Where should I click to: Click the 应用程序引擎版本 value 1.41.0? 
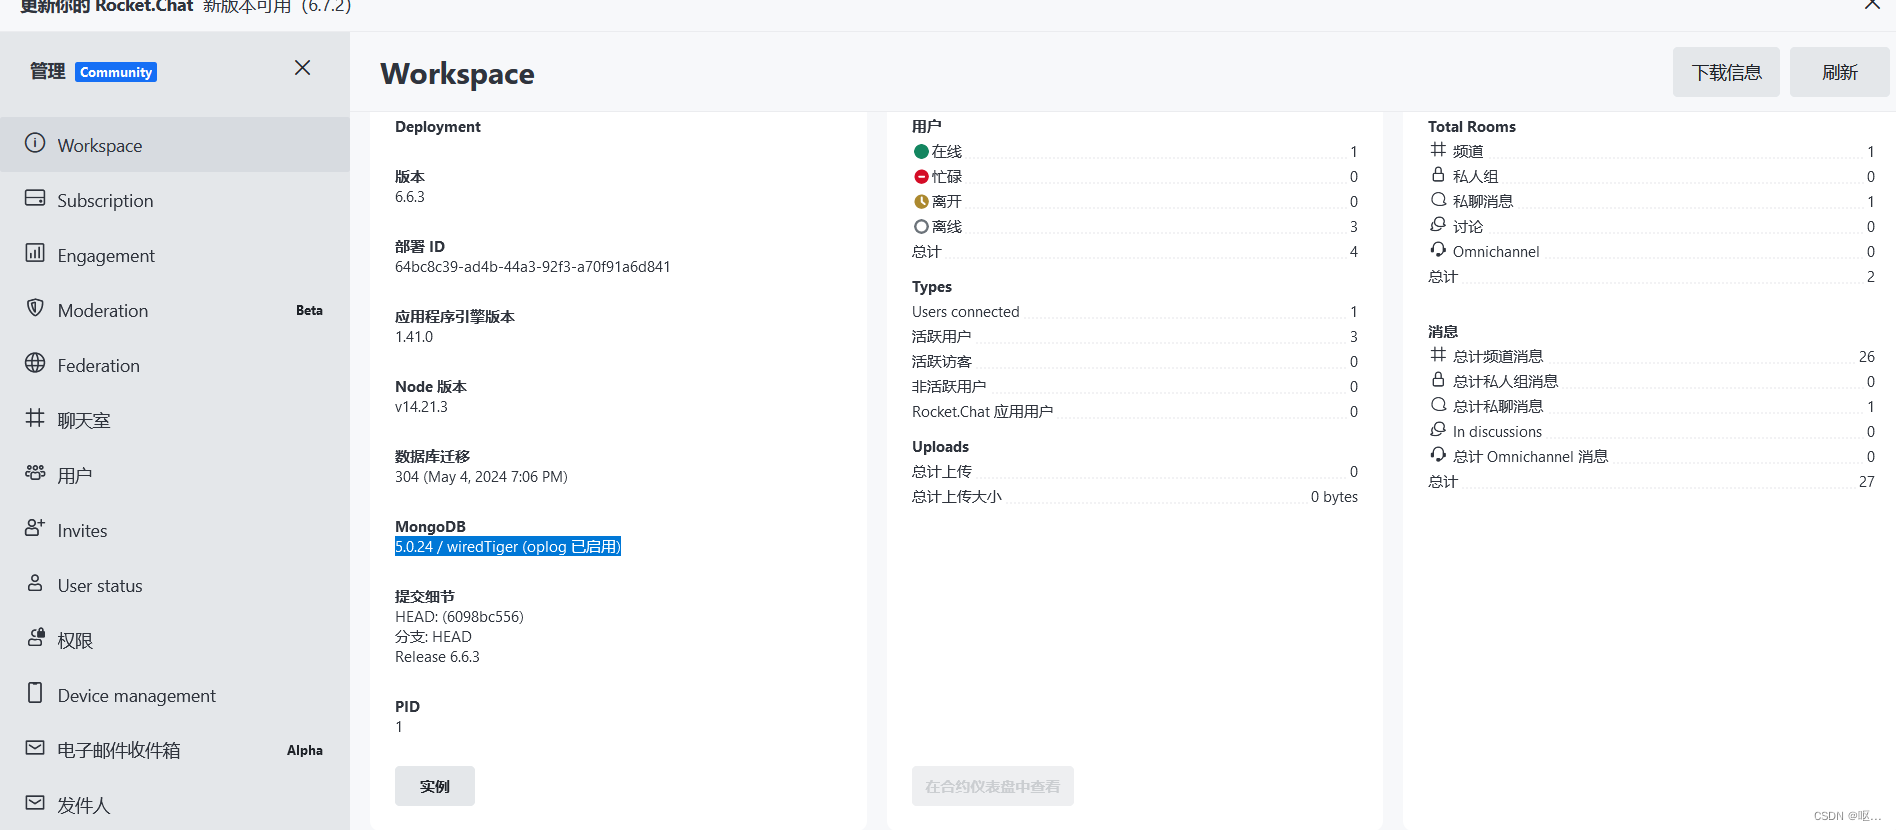pyautogui.click(x=414, y=336)
